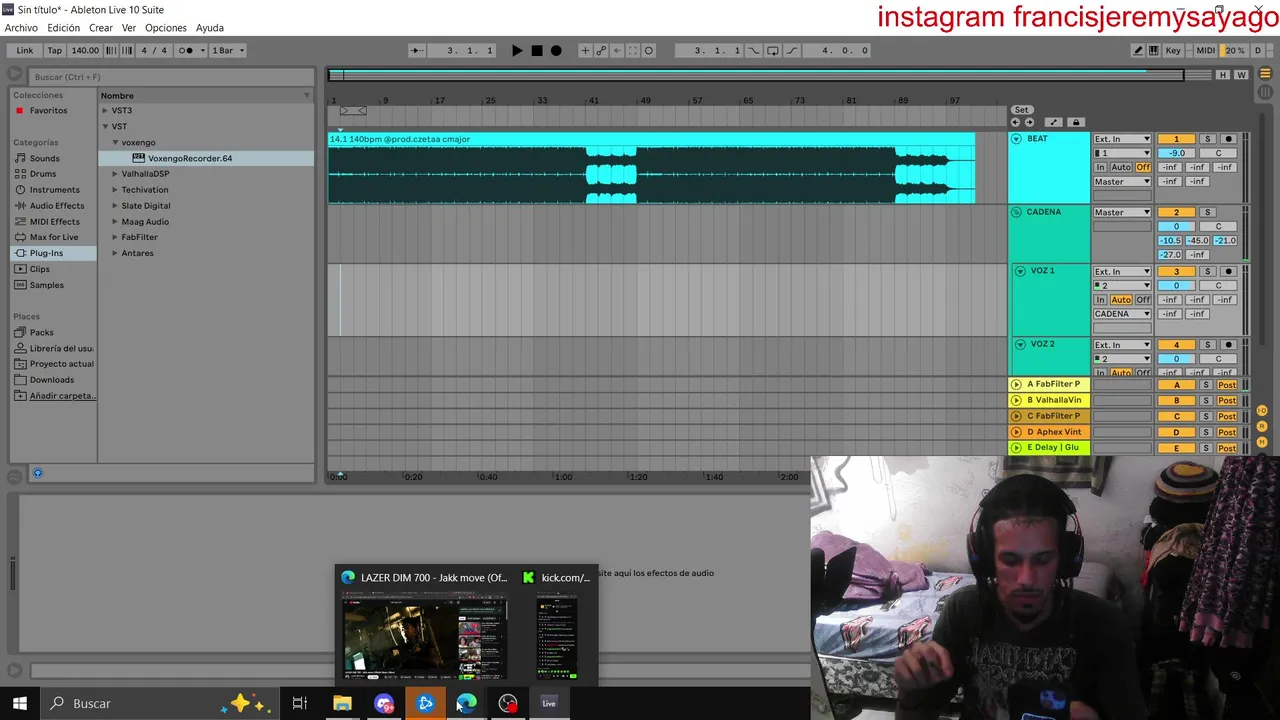Toggle MIDI Arrangement Overdub plus icon
Image resolution: width=1280 pixels, height=720 pixels.
pyautogui.click(x=585, y=51)
